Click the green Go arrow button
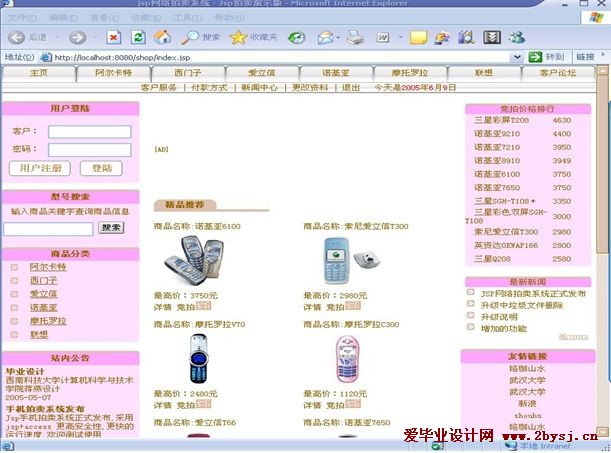This screenshot has width=611, height=453. [x=535, y=57]
